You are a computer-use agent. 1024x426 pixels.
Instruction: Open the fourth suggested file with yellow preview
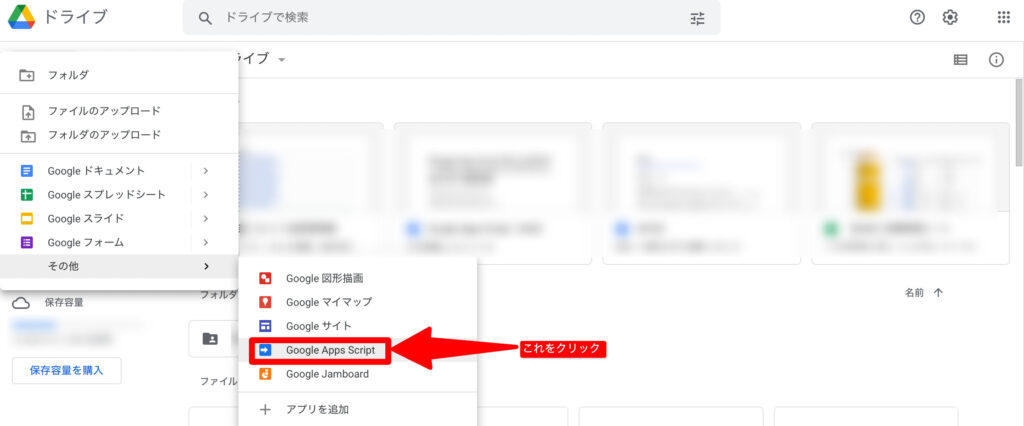pyautogui.click(x=910, y=193)
